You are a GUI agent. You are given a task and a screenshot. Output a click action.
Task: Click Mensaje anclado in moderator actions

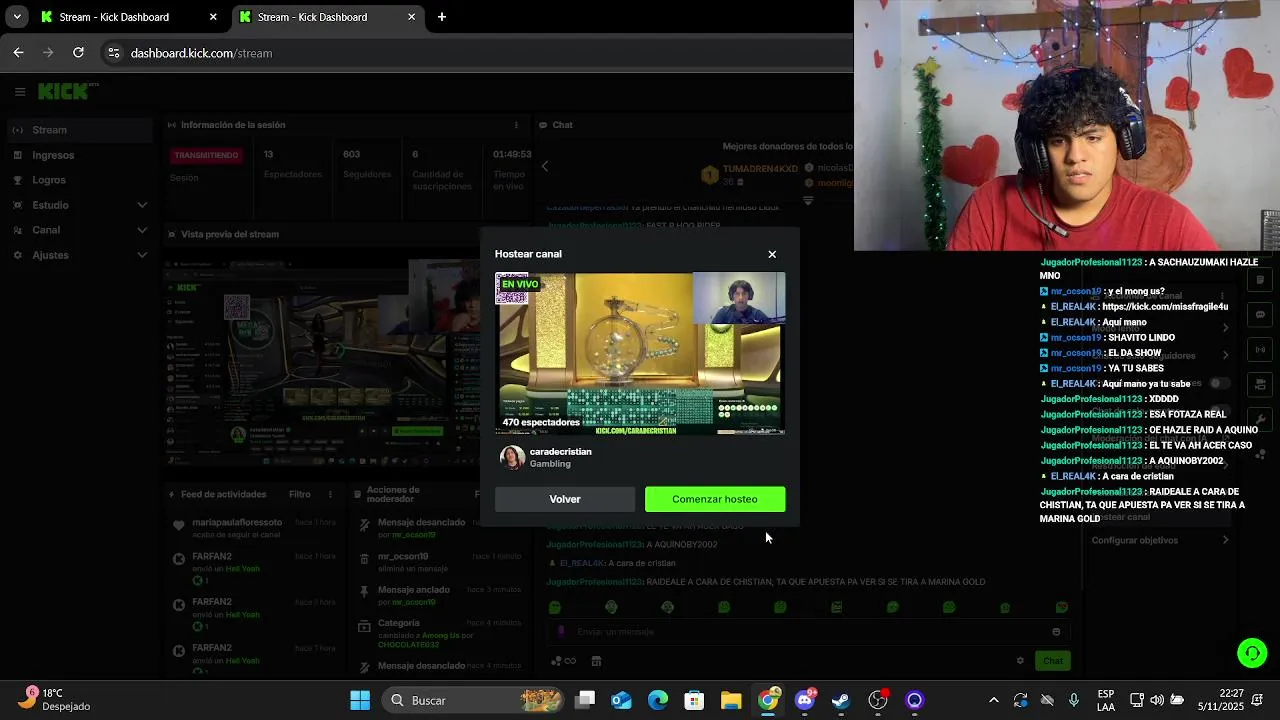click(x=413, y=590)
